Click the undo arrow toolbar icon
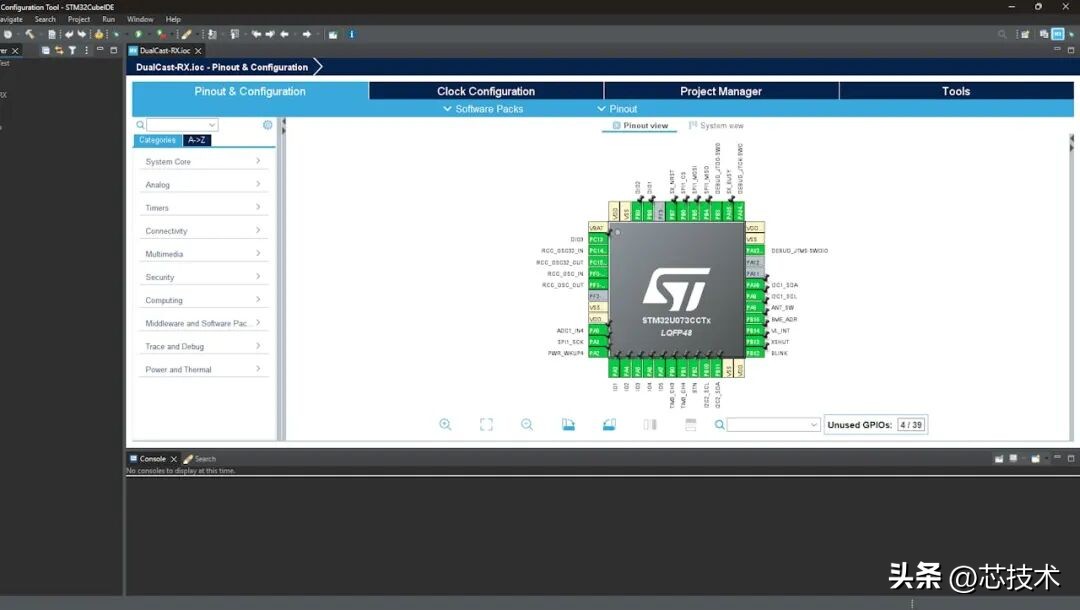 point(69,34)
